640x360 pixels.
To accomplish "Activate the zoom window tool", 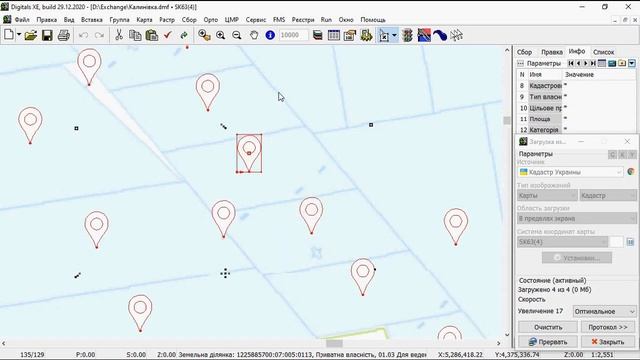I will (204, 36).
